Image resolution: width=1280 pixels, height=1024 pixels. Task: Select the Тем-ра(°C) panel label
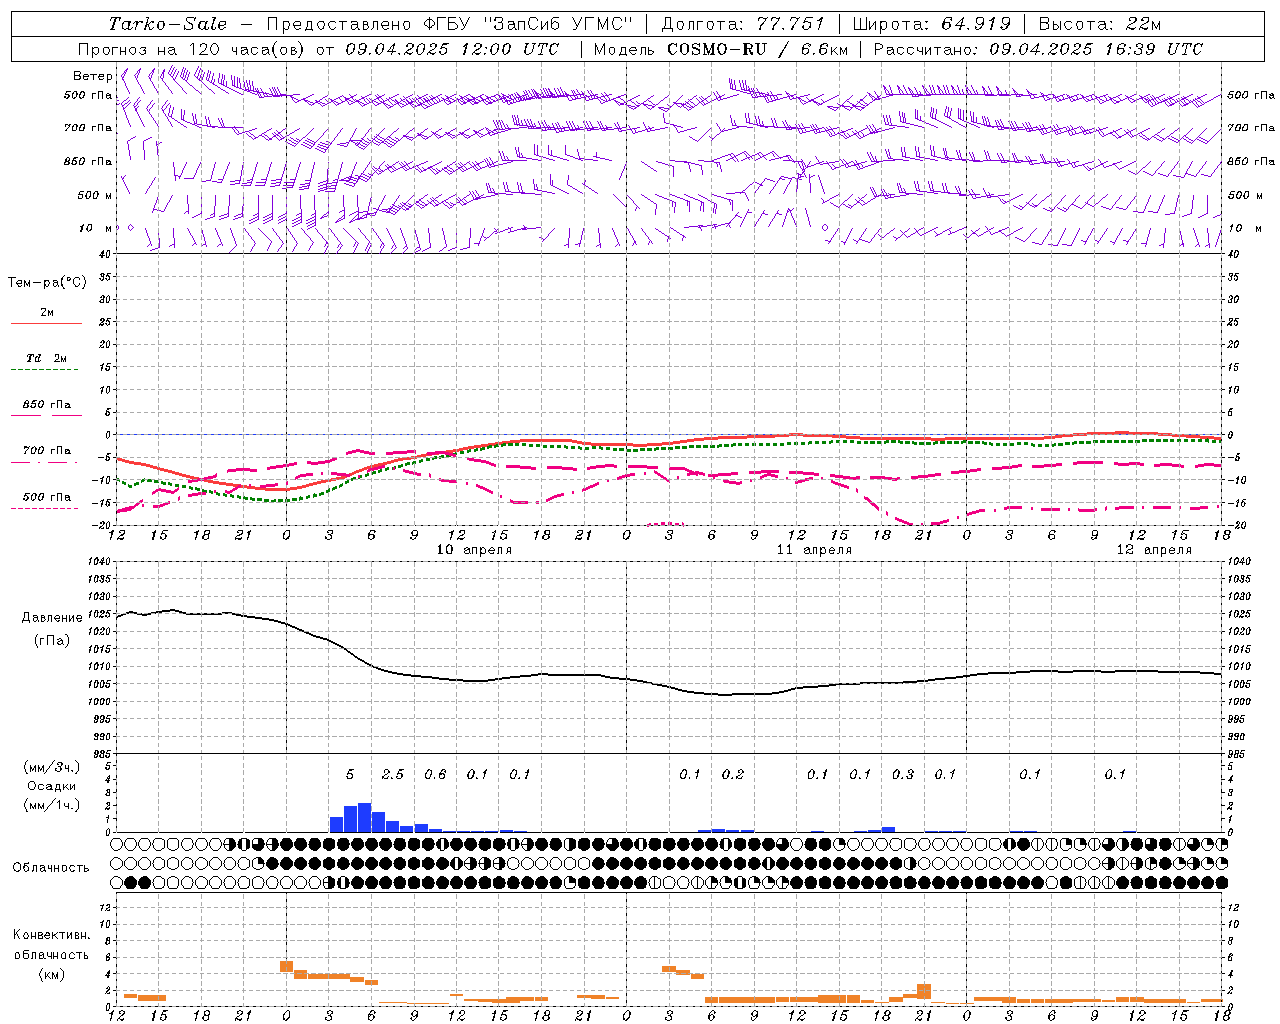(47, 283)
